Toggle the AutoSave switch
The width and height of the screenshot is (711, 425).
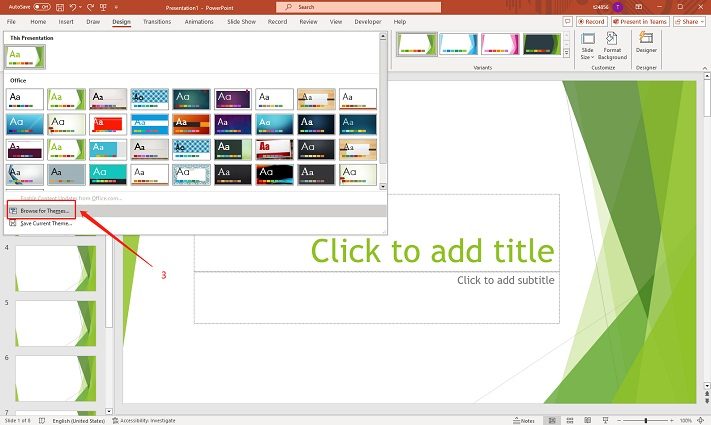coord(42,7)
